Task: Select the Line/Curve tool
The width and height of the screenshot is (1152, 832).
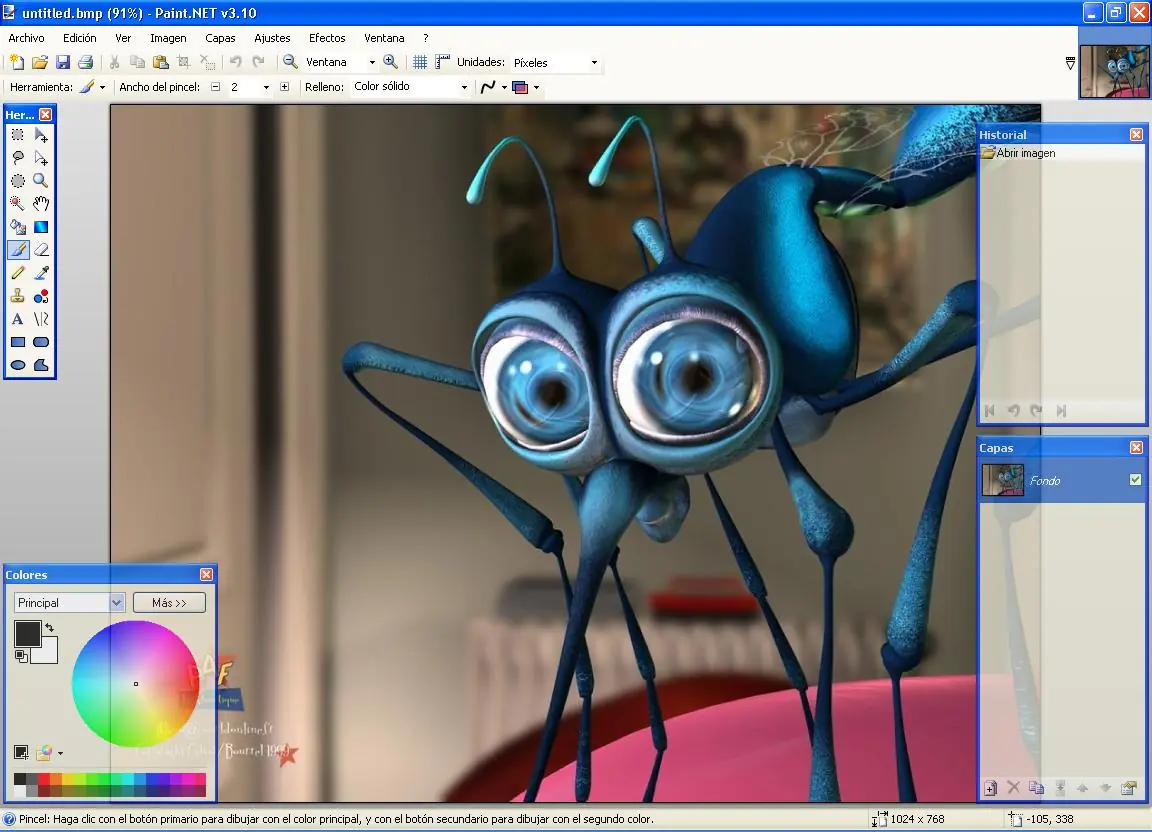Action: tap(41, 319)
